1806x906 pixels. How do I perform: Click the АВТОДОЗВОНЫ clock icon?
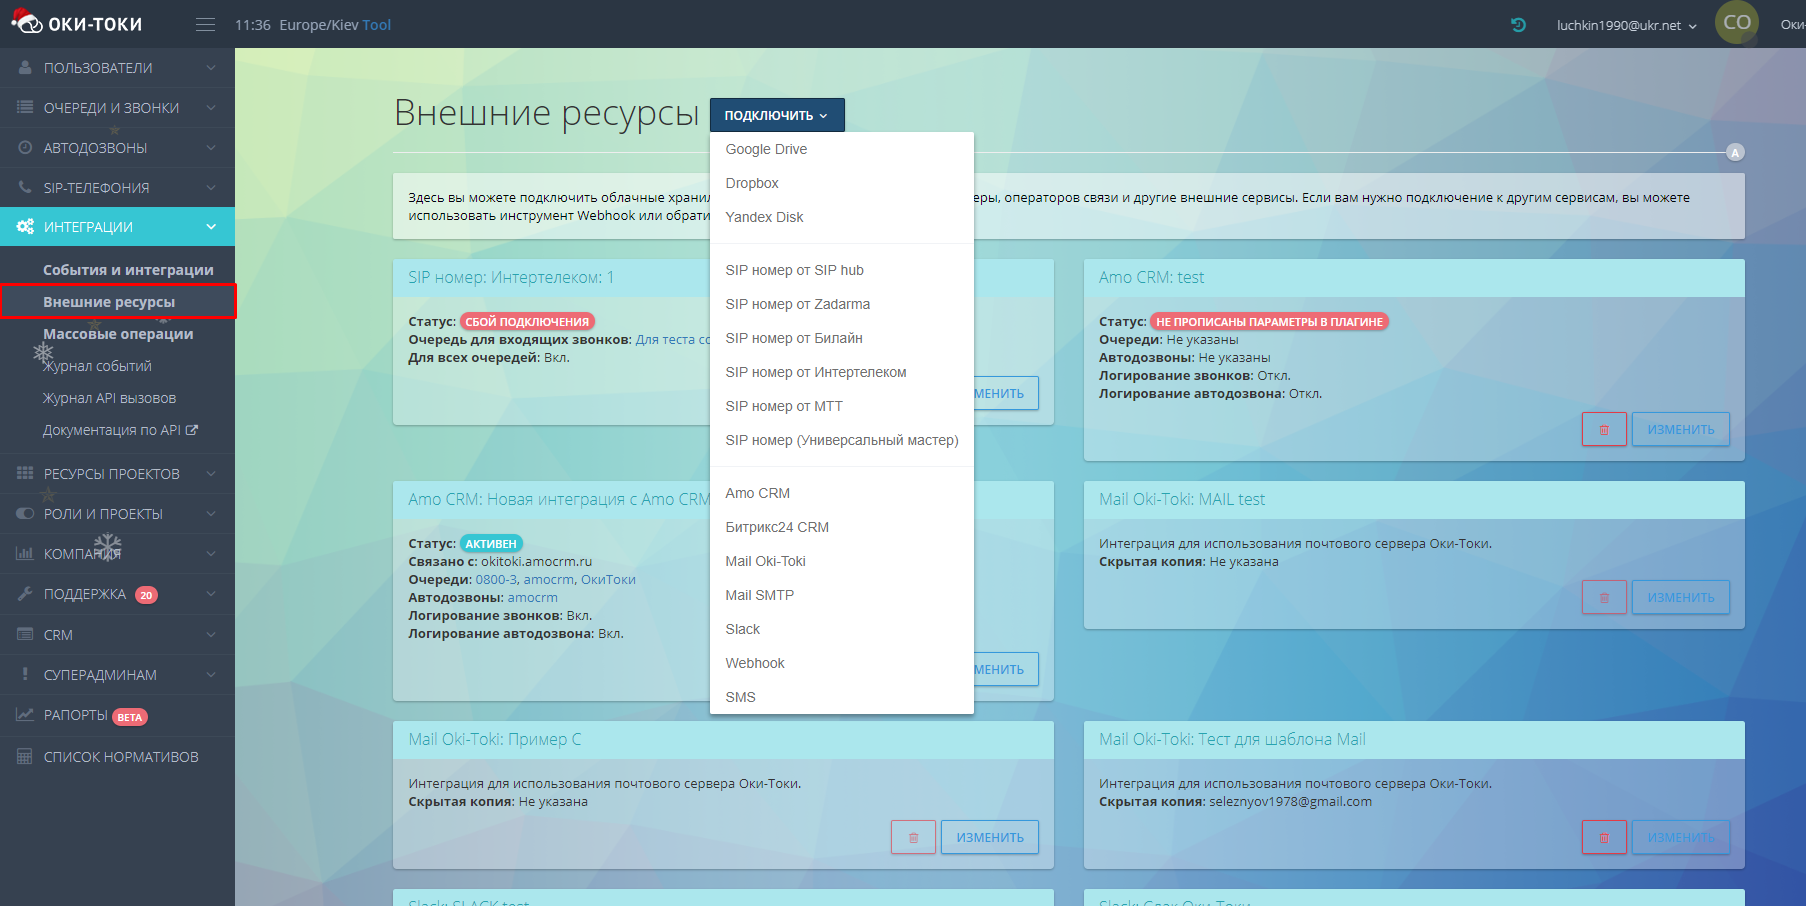tap(25, 148)
